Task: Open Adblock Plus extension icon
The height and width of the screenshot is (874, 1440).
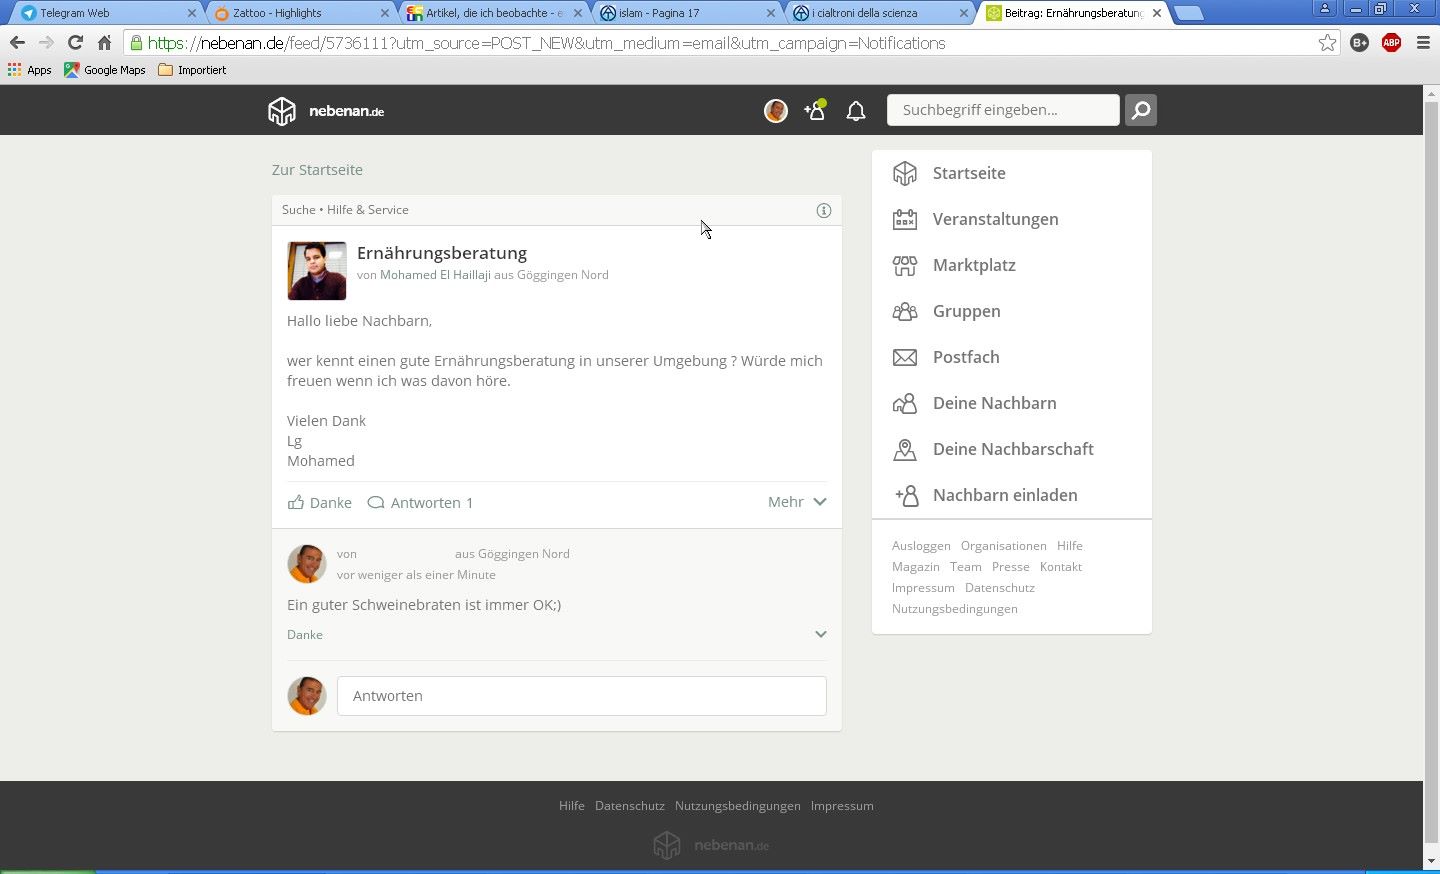Action: click(1391, 43)
